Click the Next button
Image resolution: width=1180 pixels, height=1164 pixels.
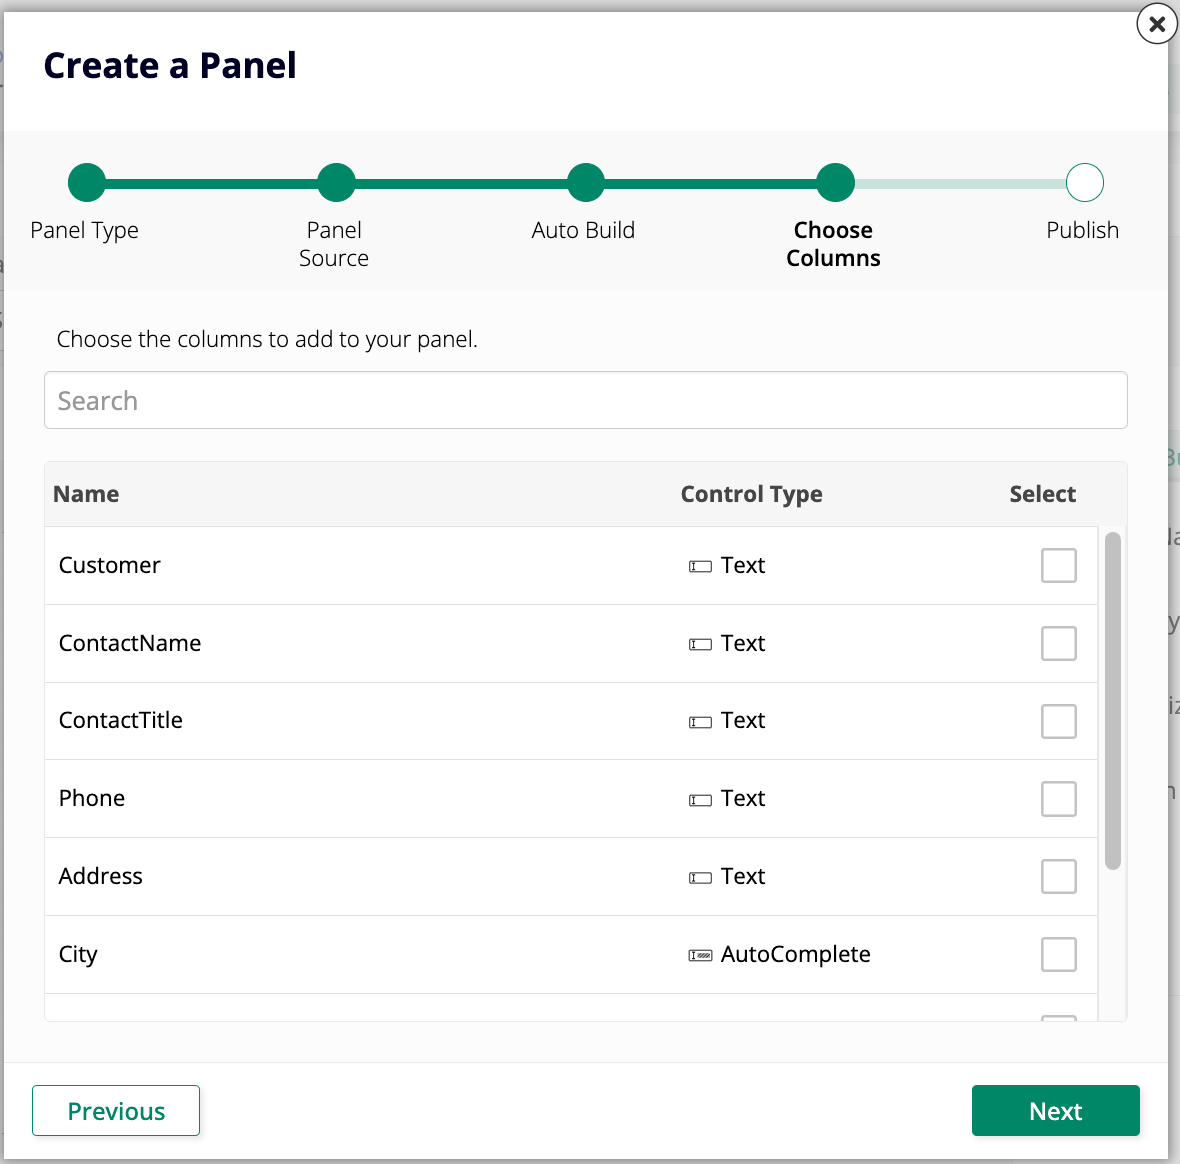point(1055,1111)
